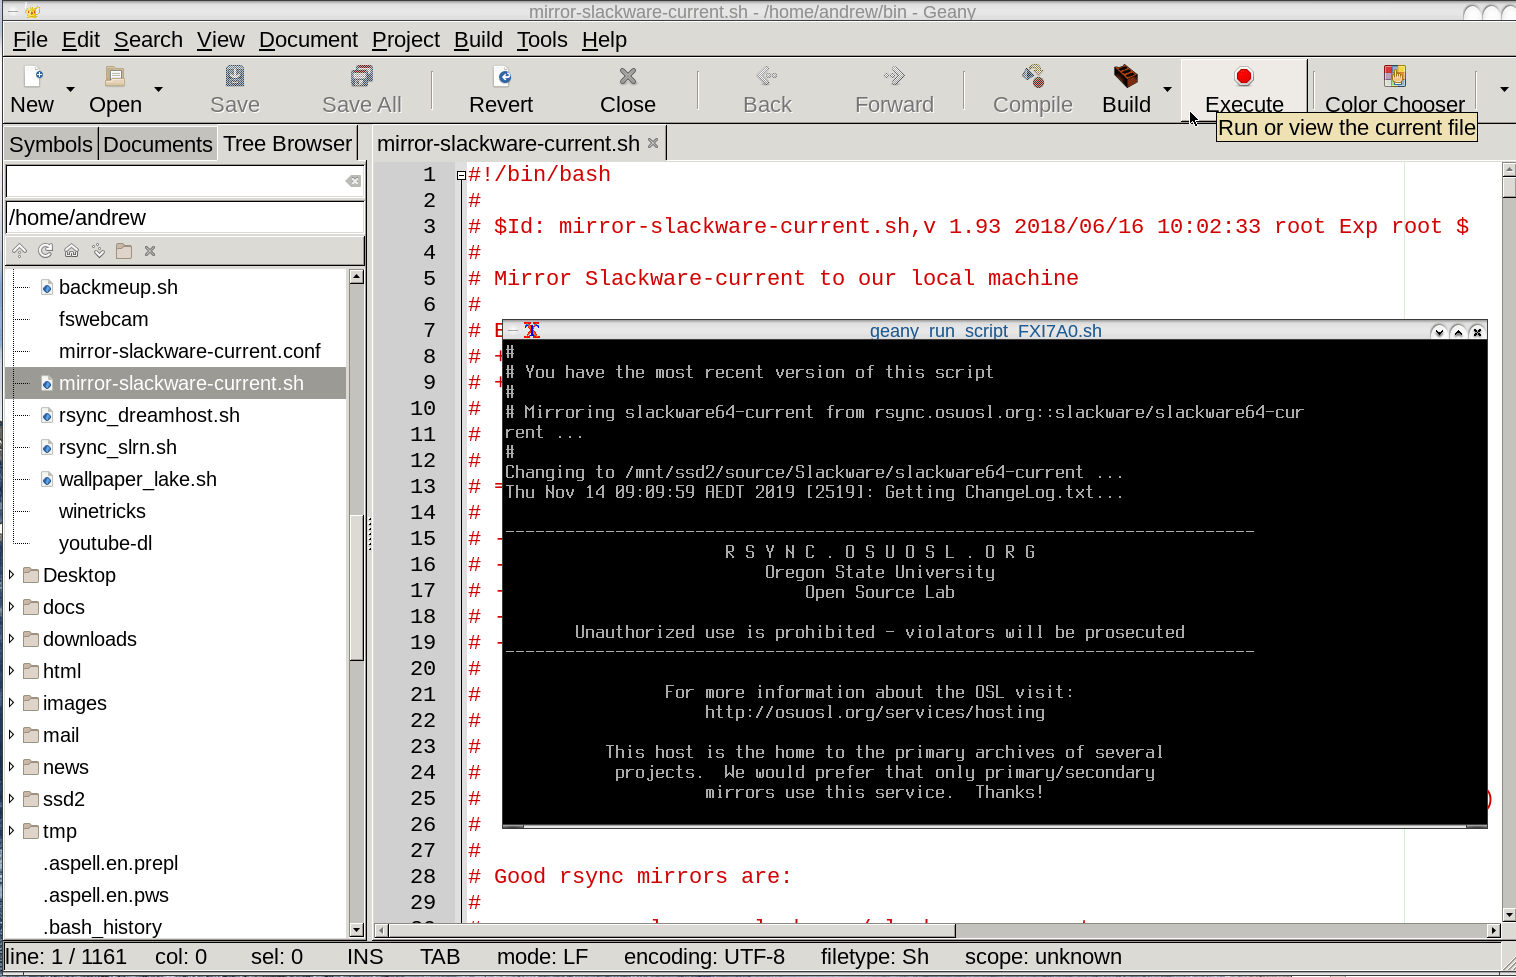The height and width of the screenshot is (977, 1516).
Task: Open the Color Chooser
Action: tap(1395, 90)
